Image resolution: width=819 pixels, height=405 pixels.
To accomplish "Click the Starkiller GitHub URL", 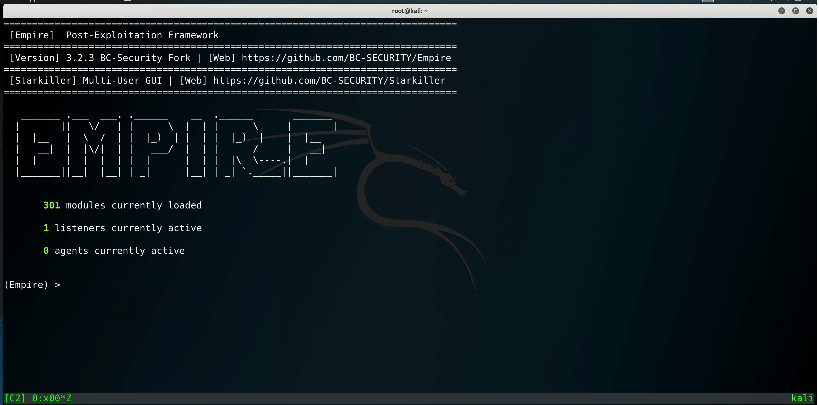I will tap(329, 81).
